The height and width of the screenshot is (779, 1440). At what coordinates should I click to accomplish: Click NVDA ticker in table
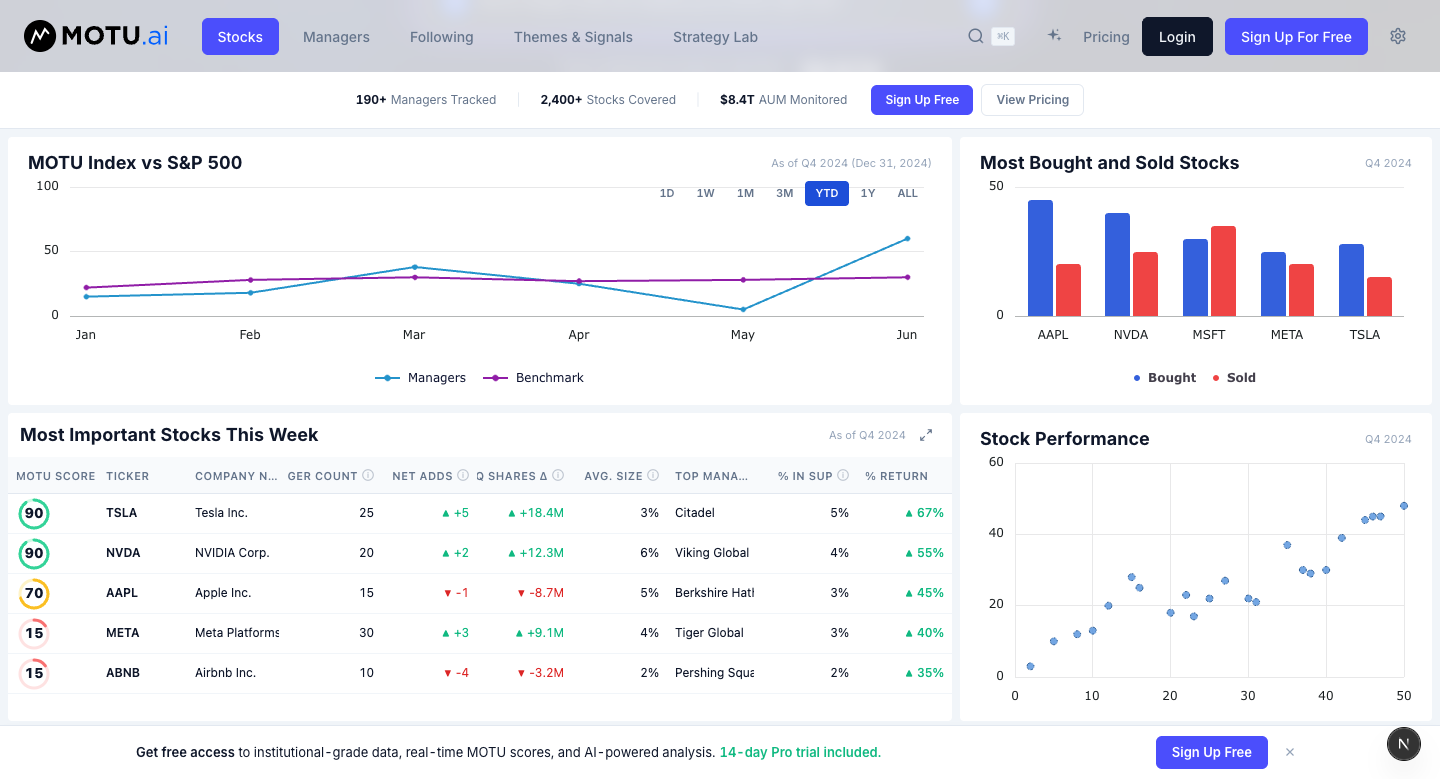pyautogui.click(x=123, y=553)
